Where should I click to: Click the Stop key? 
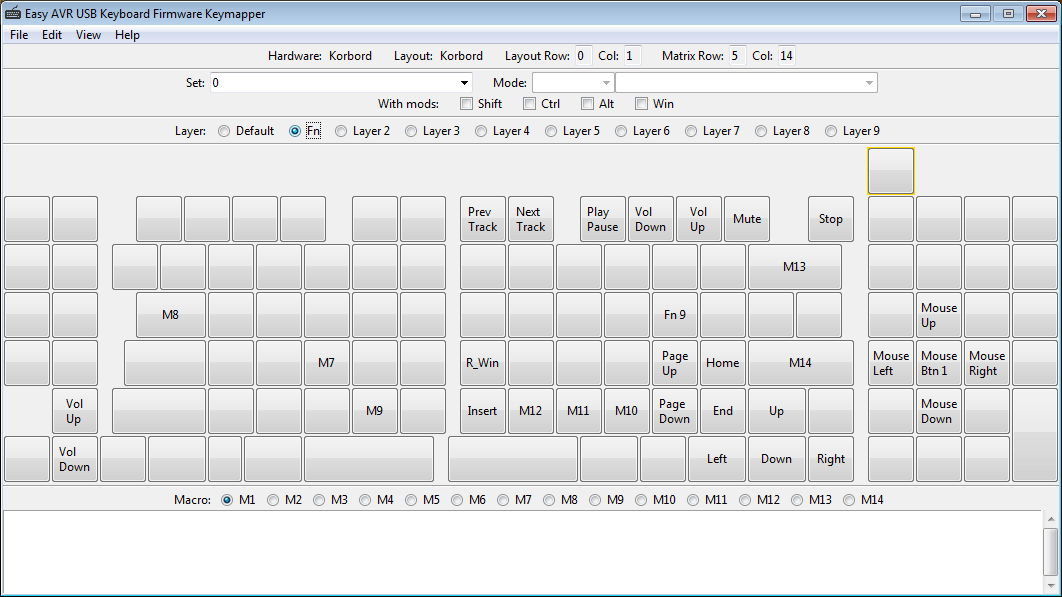831,219
